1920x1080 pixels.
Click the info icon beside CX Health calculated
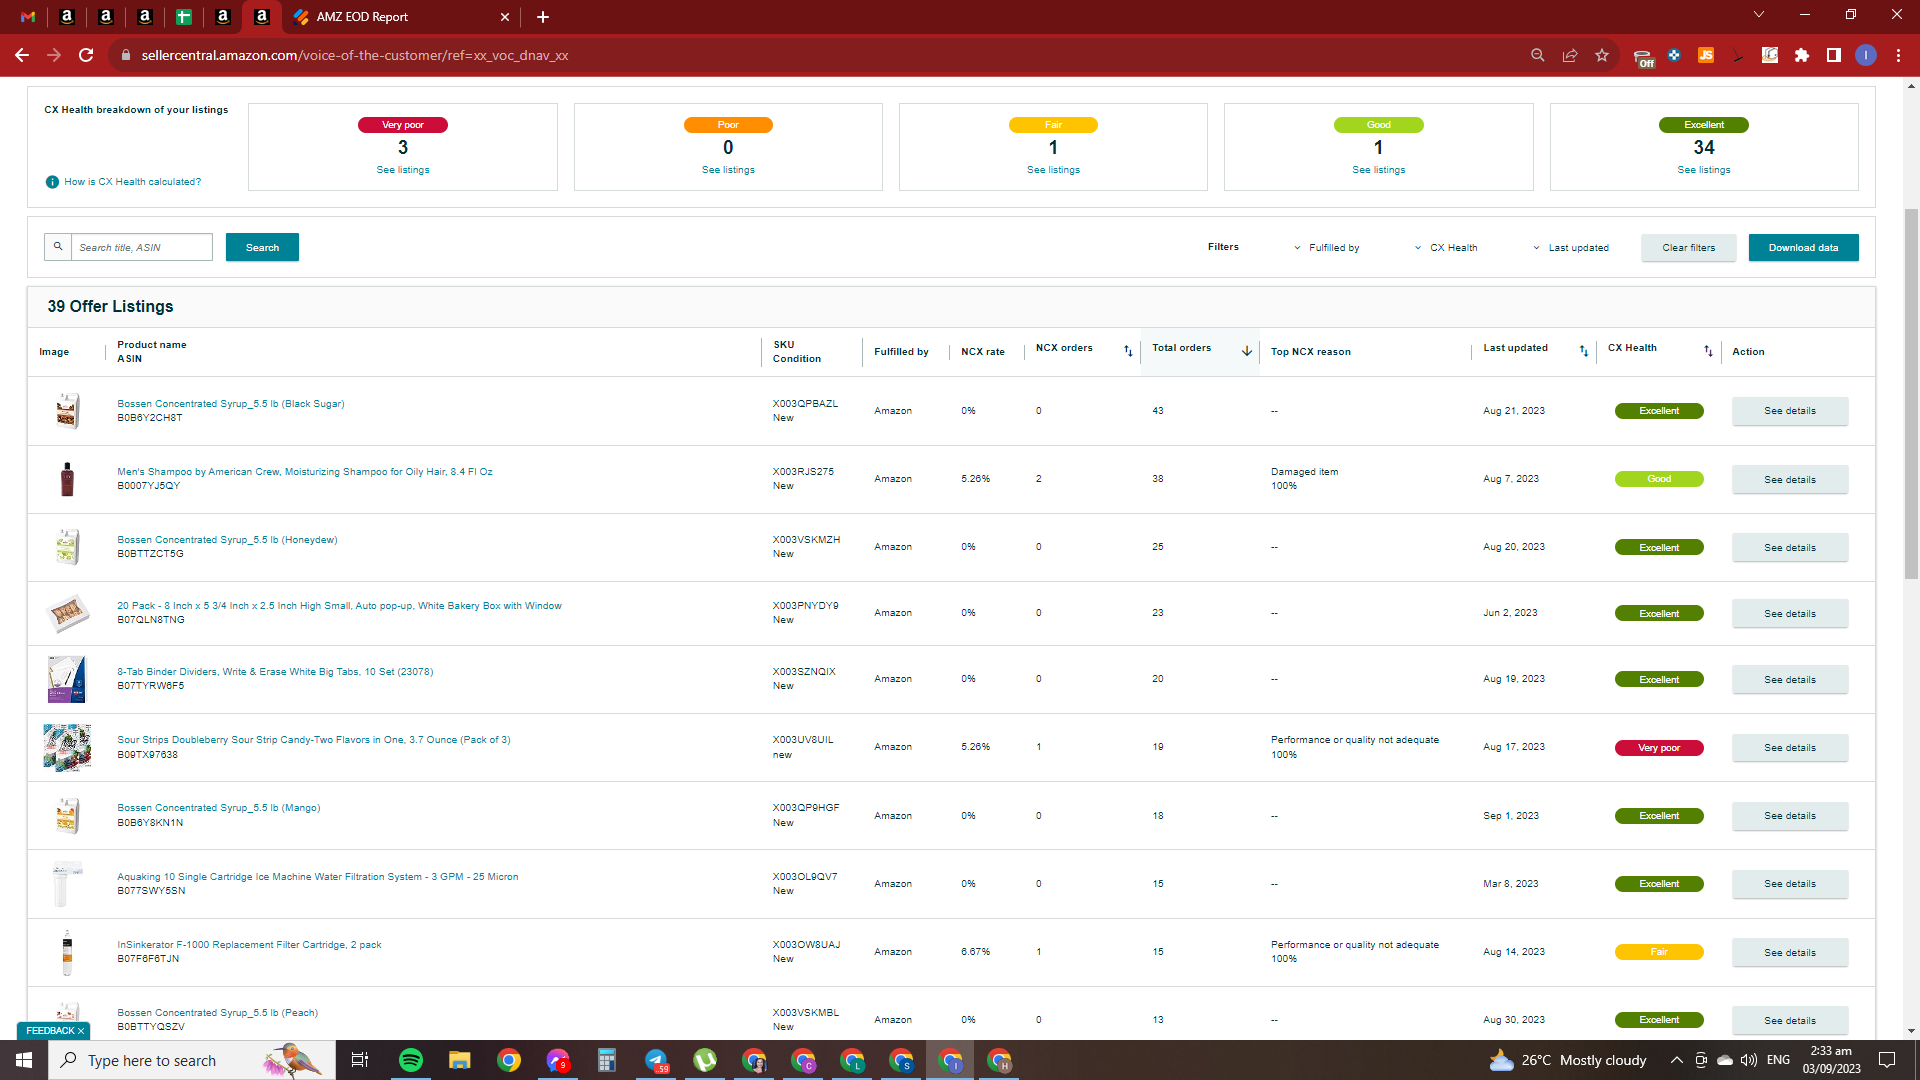[52, 182]
